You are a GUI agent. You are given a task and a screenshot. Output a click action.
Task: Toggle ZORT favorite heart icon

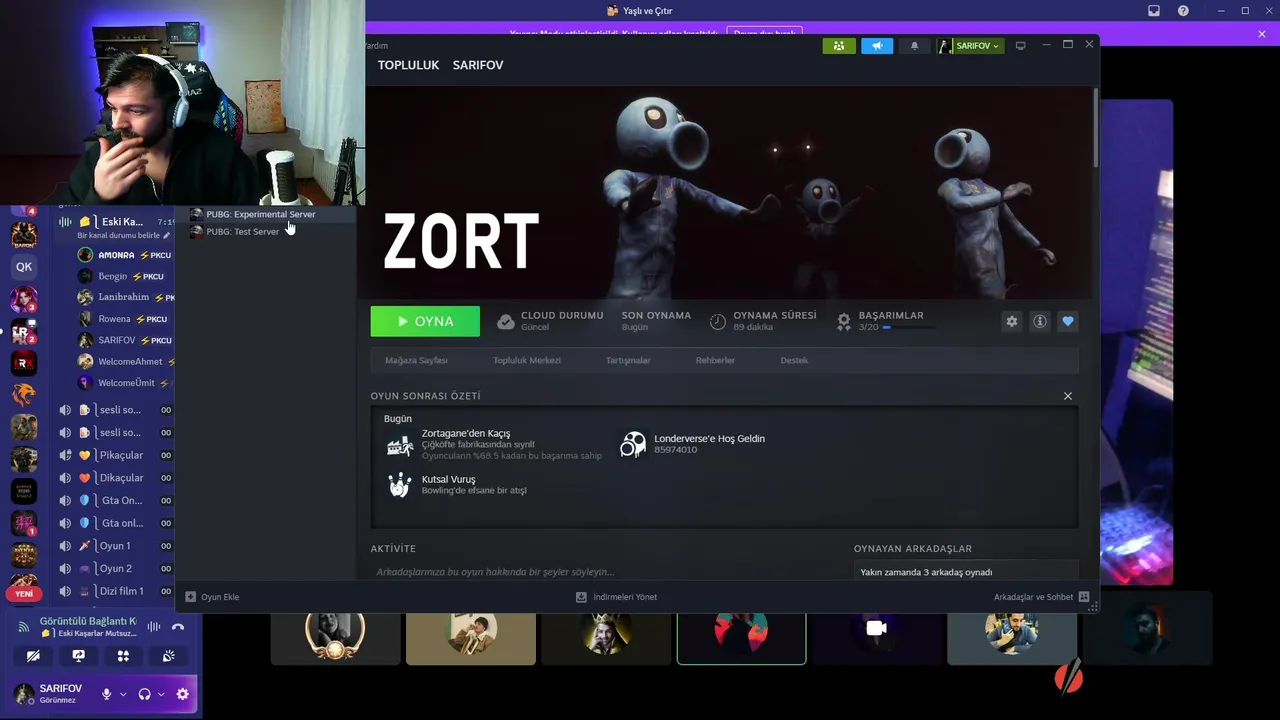[1068, 321]
